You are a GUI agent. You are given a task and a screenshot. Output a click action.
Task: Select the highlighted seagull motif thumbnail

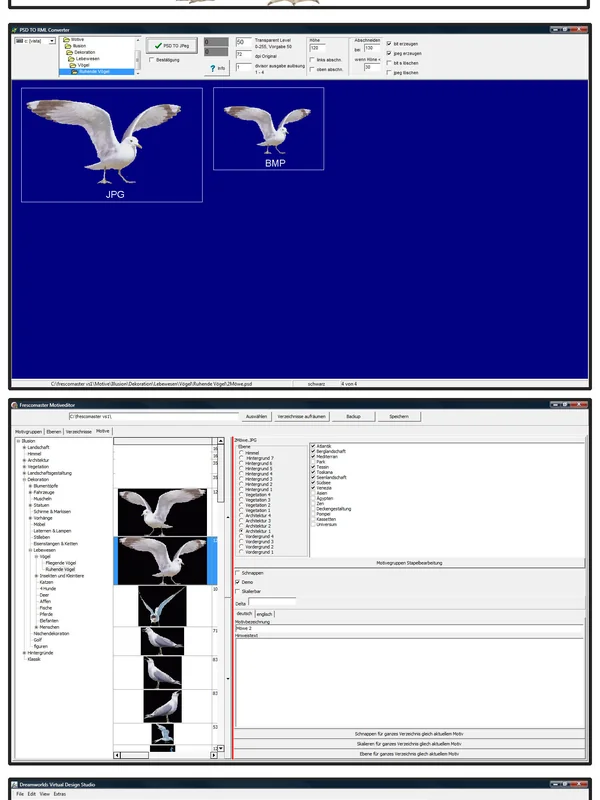coord(162,561)
